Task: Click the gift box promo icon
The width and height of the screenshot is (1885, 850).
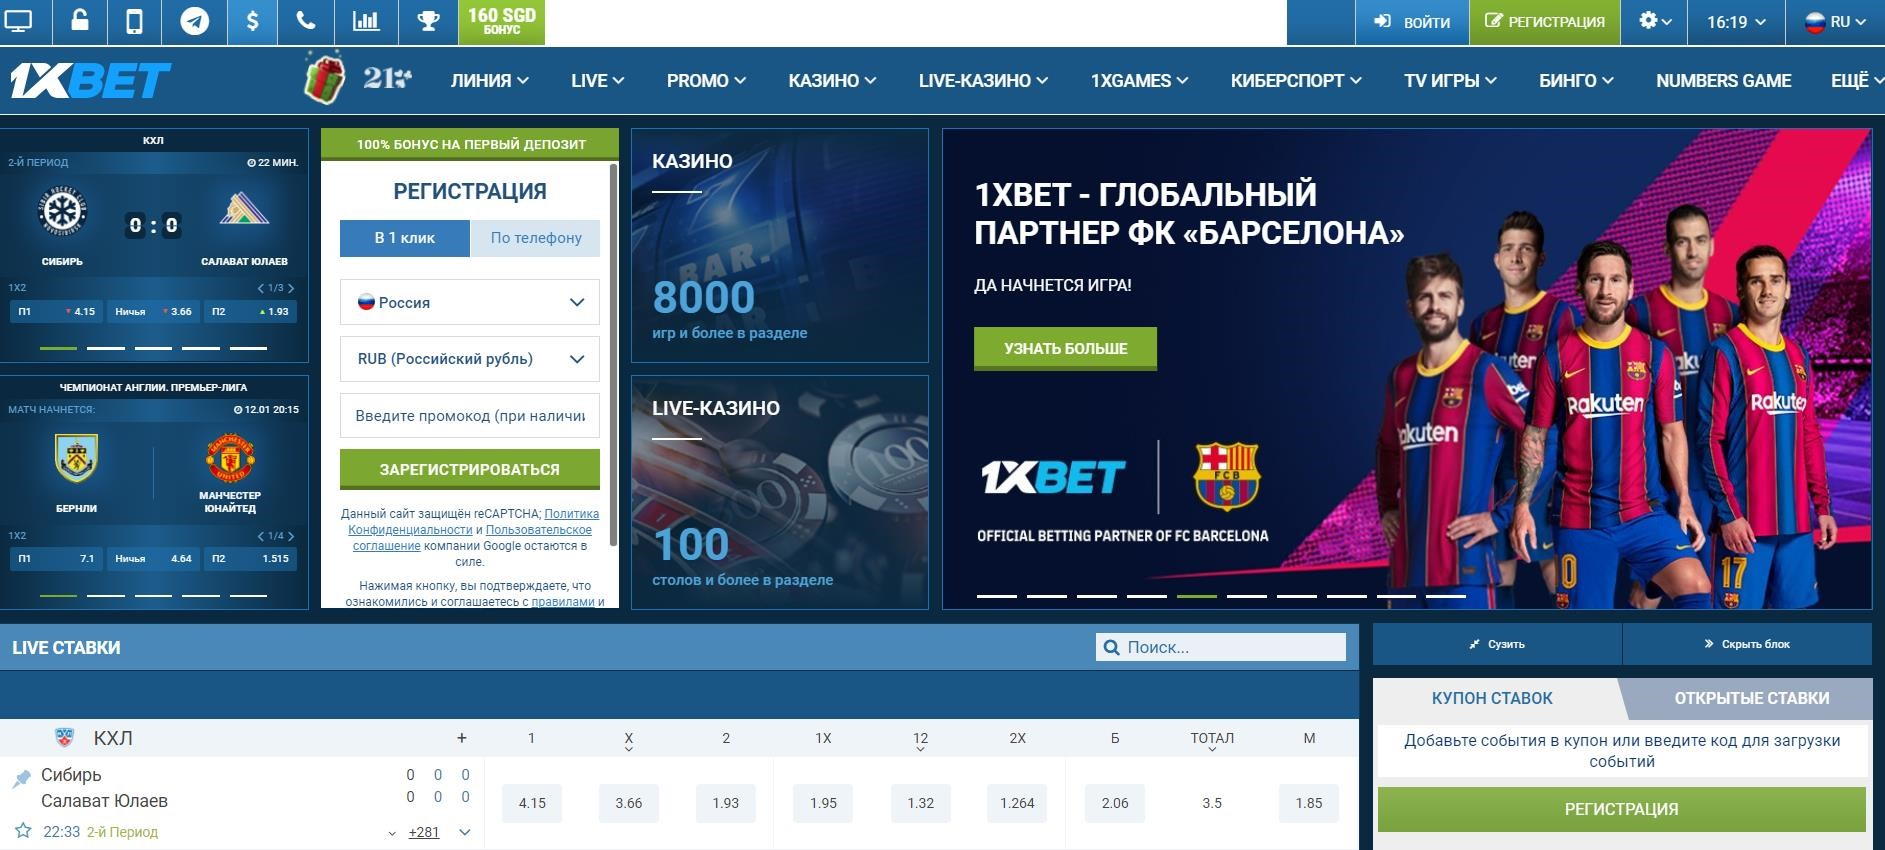Action: (x=324, y=78)
